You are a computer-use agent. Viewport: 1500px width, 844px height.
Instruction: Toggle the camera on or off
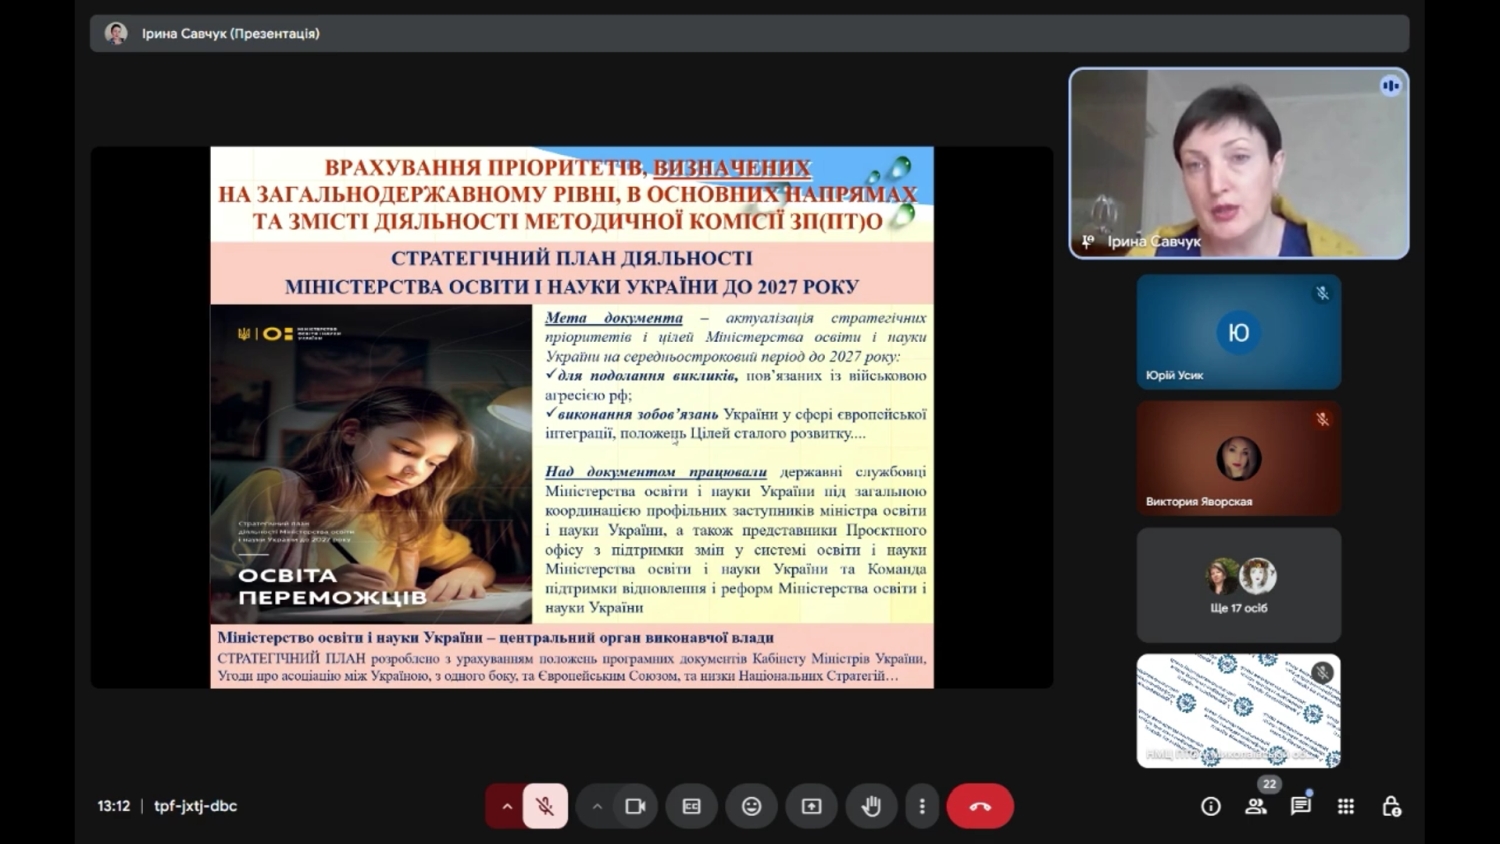tap(635, 806)
